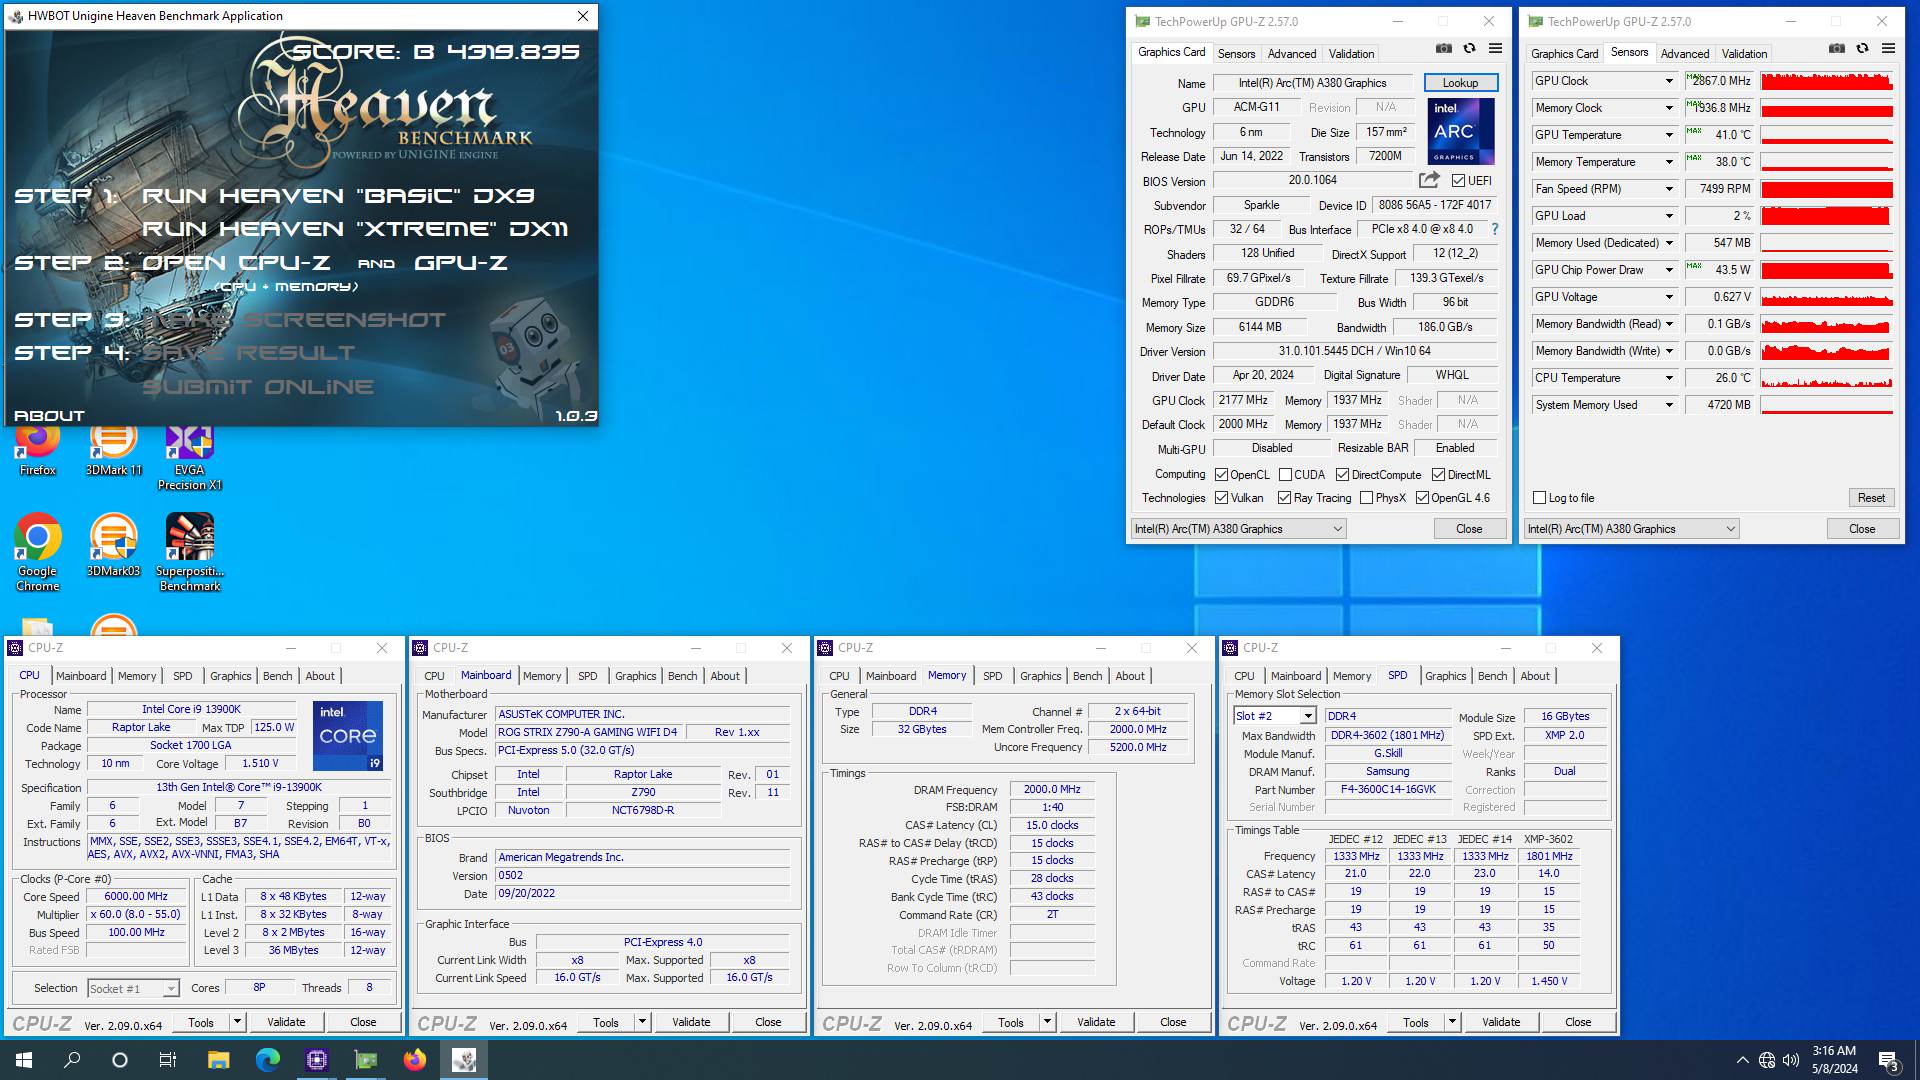Click the Driver Version field in GPU-Z

coord(1354,351)
